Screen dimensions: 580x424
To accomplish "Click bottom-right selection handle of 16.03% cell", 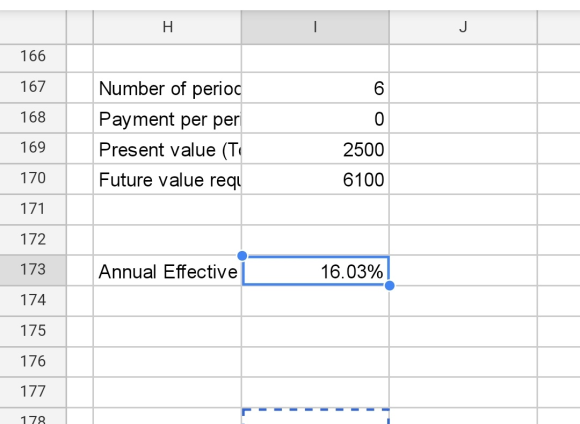I will 390,286.
